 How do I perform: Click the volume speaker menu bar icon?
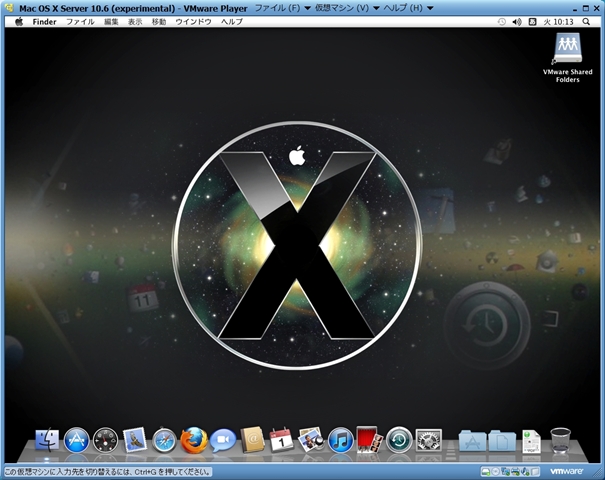[x=517, y=22]
